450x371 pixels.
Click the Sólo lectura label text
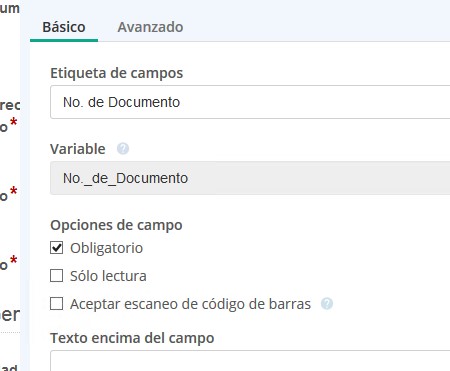pyautogui.click(x=108, y=276)
